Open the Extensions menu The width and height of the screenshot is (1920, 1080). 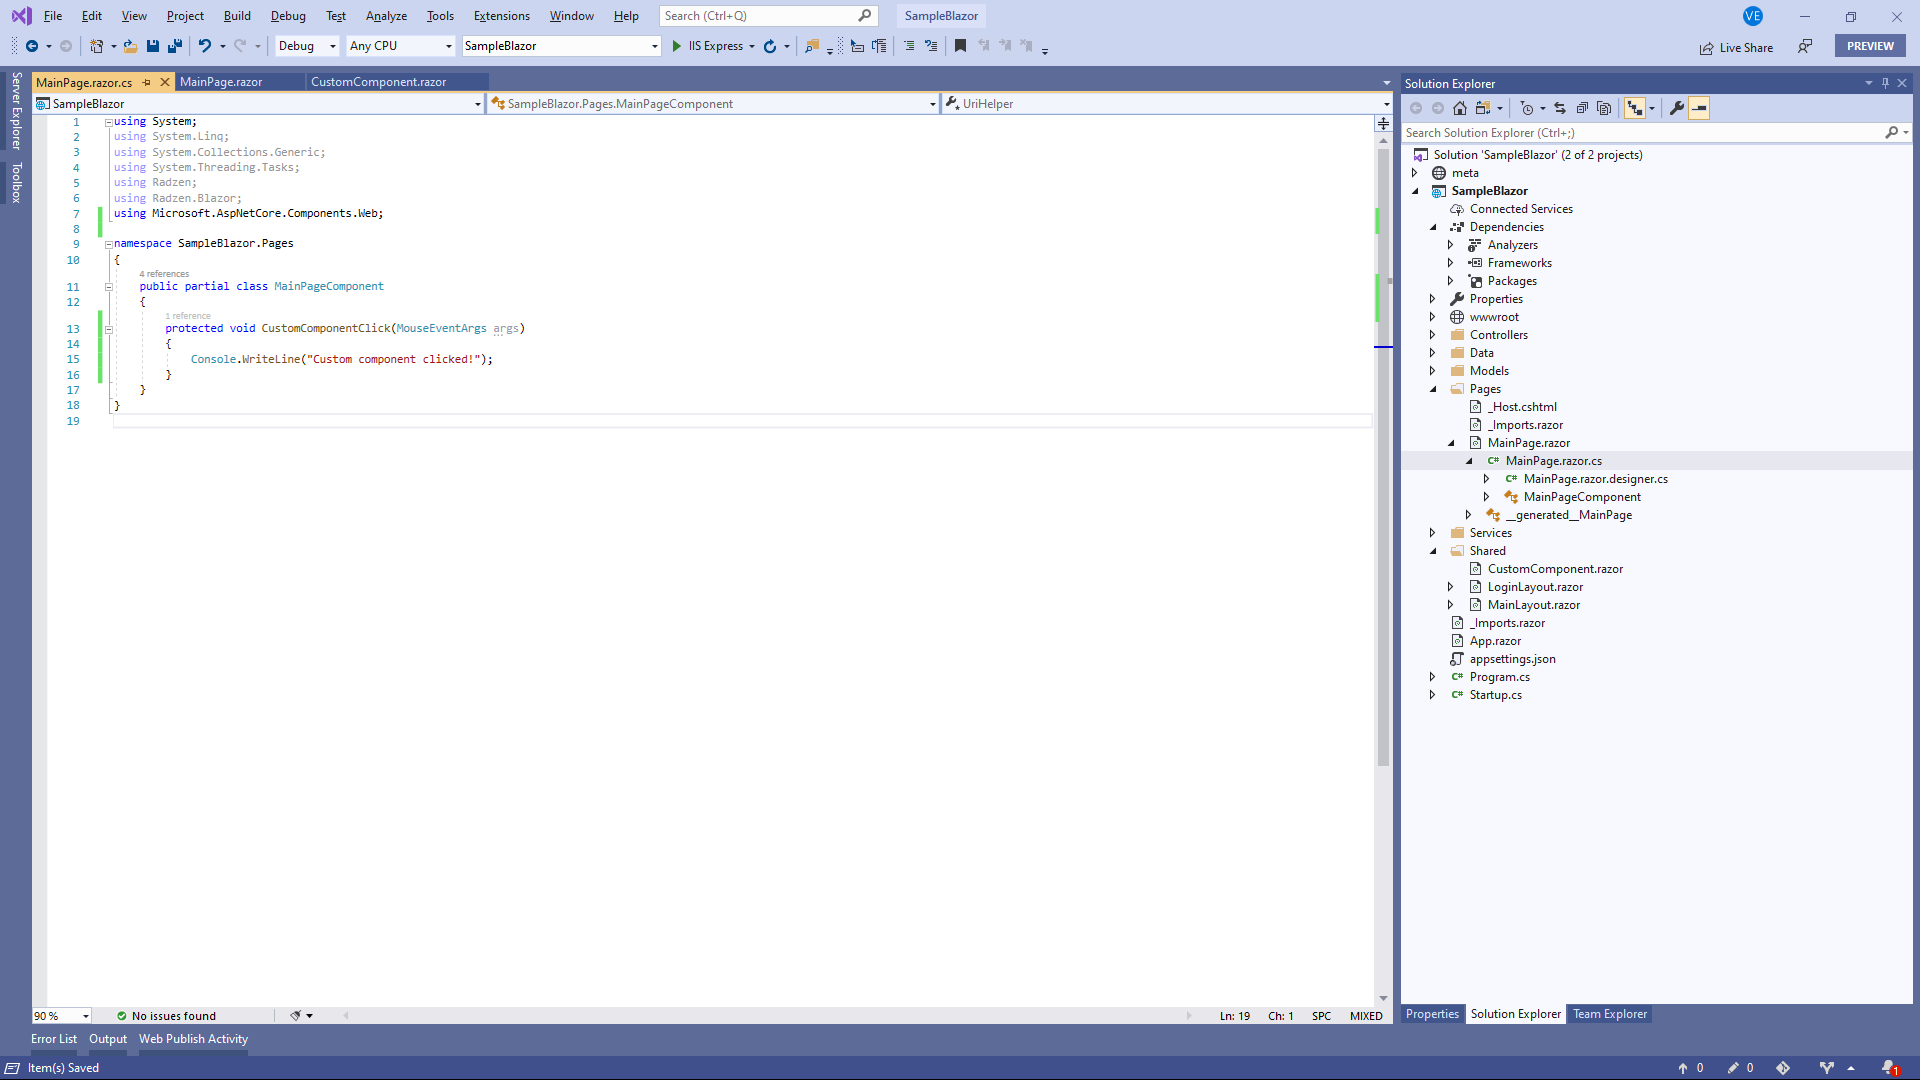point(501,16)
